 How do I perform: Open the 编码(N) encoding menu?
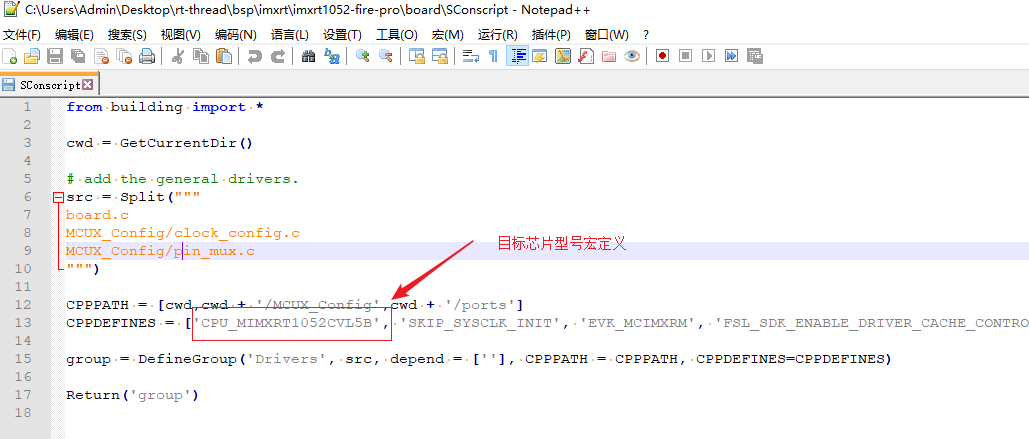click(235, 35)
